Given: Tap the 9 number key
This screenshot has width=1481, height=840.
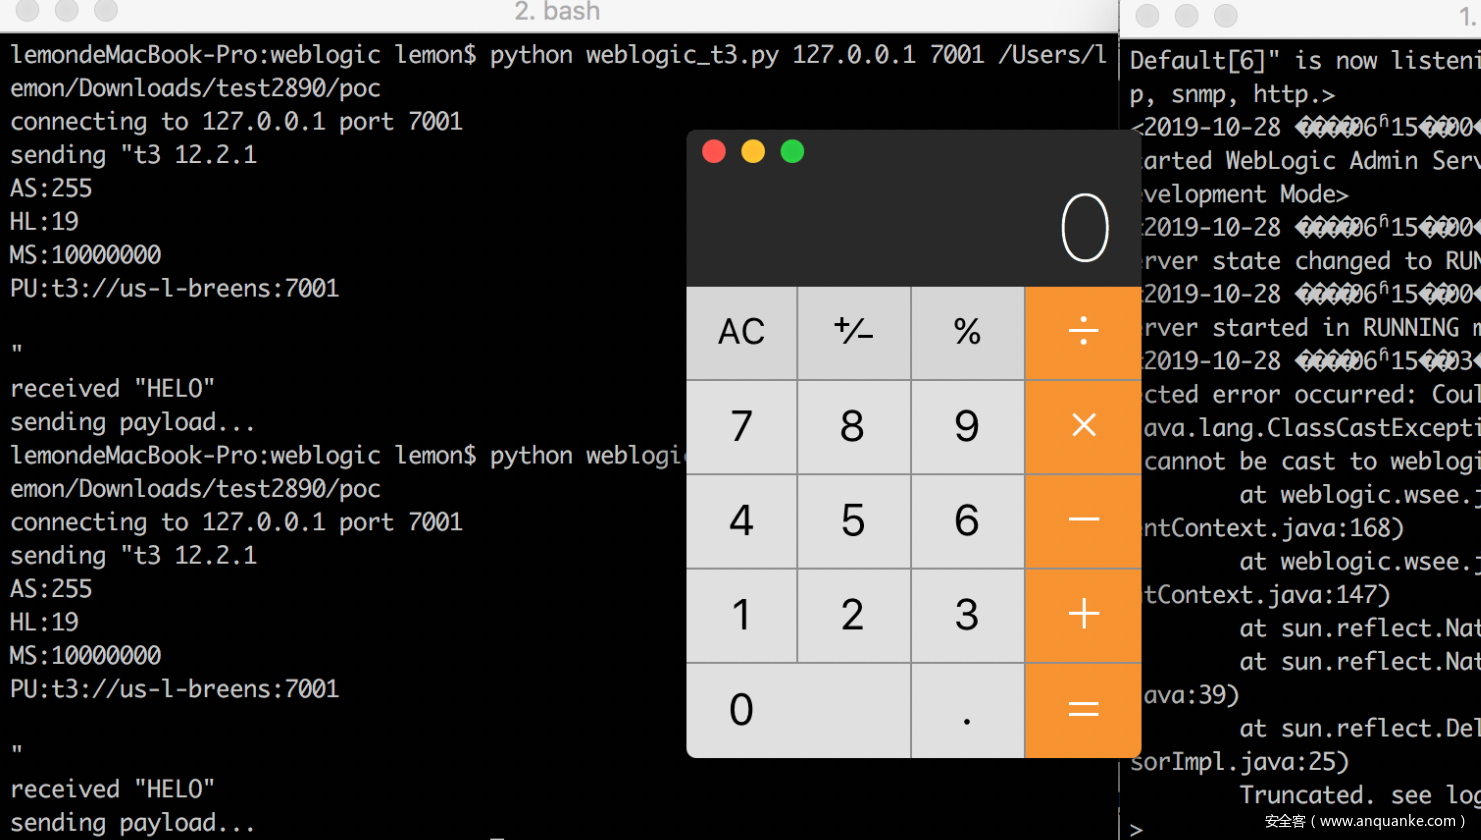Looking at the screenshot, I should (966, 427).
